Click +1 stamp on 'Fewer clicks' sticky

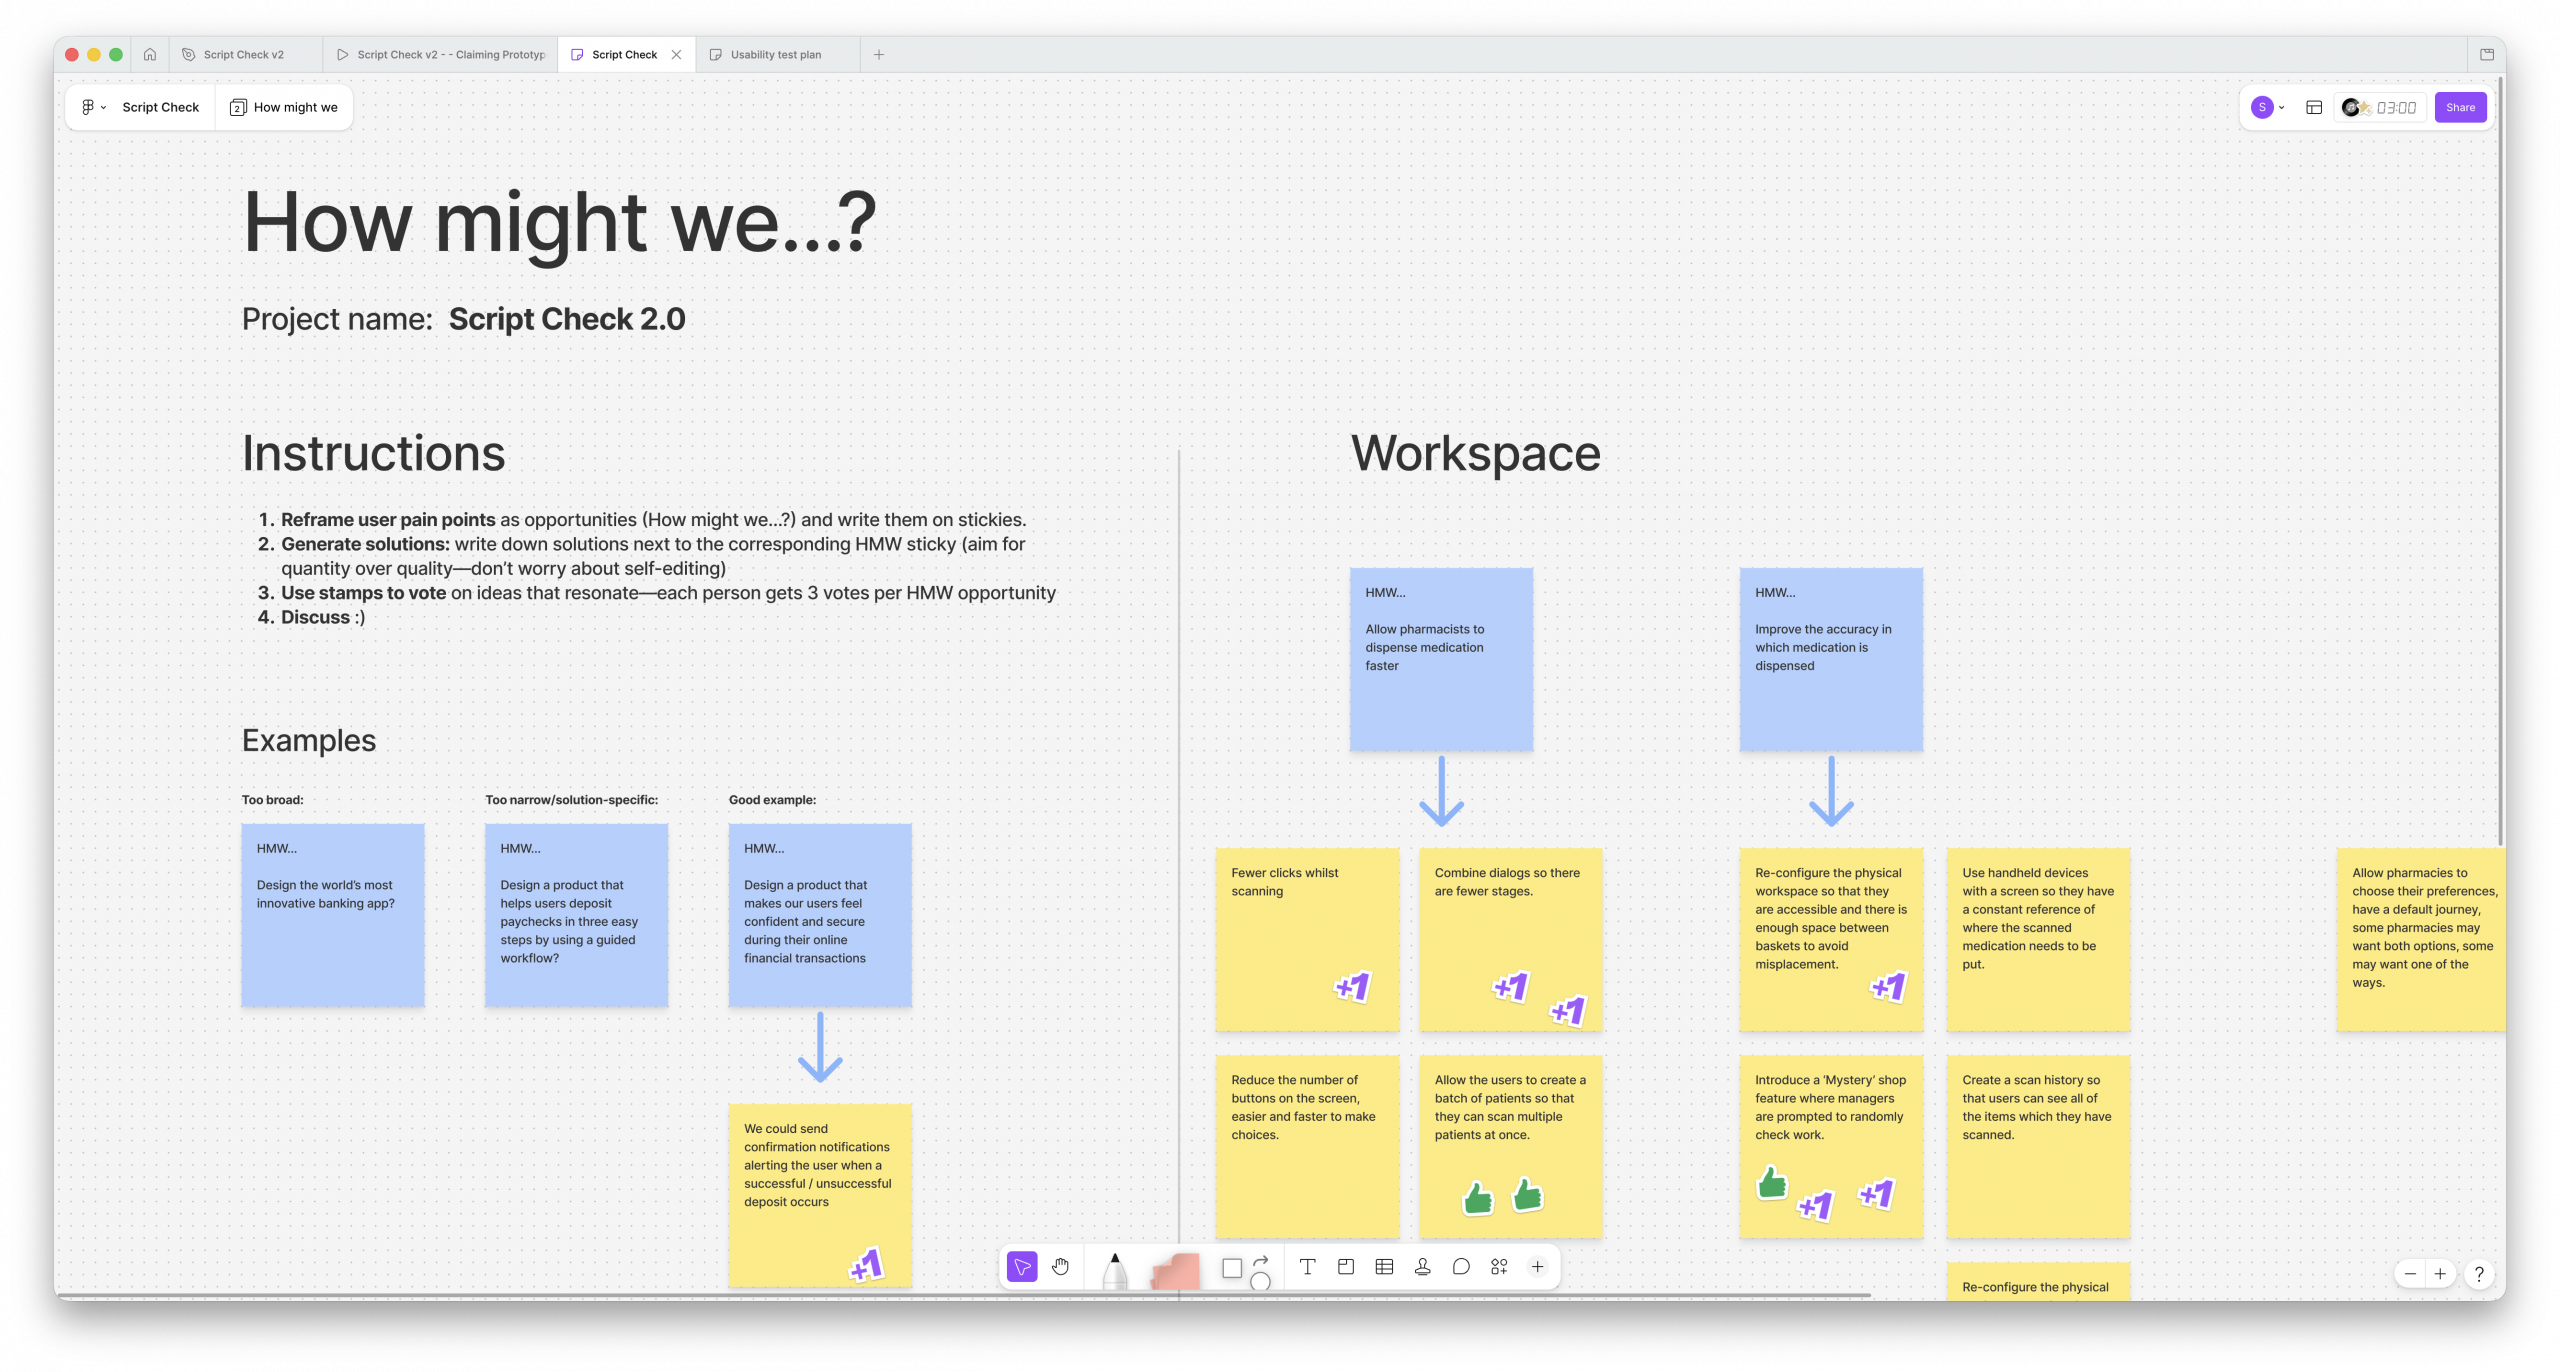coord(1352,987)
